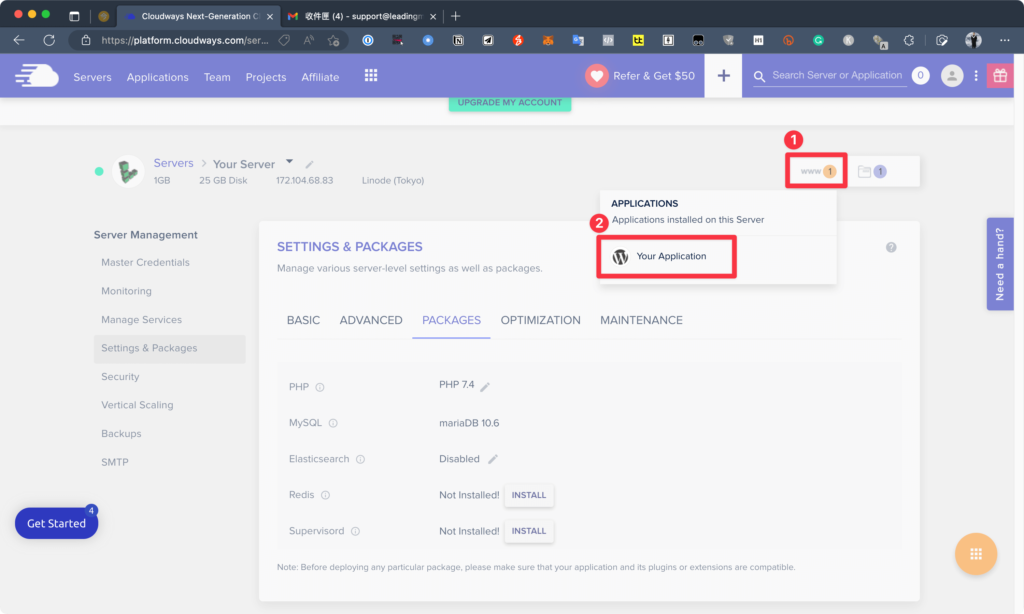Switch to the ADVANCED tab
Image resolution: width=1024 pixels, height=614 pixels.
point(371,320)
